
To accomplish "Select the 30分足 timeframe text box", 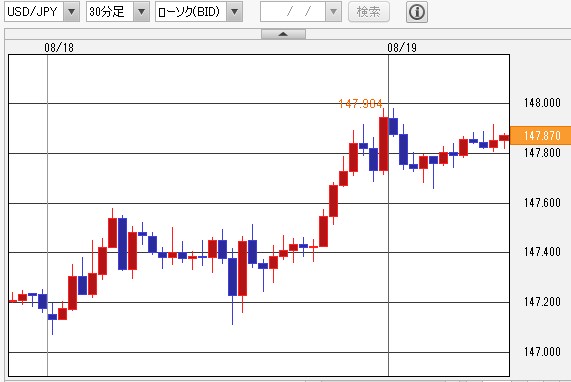I will (x=110, y=12).
